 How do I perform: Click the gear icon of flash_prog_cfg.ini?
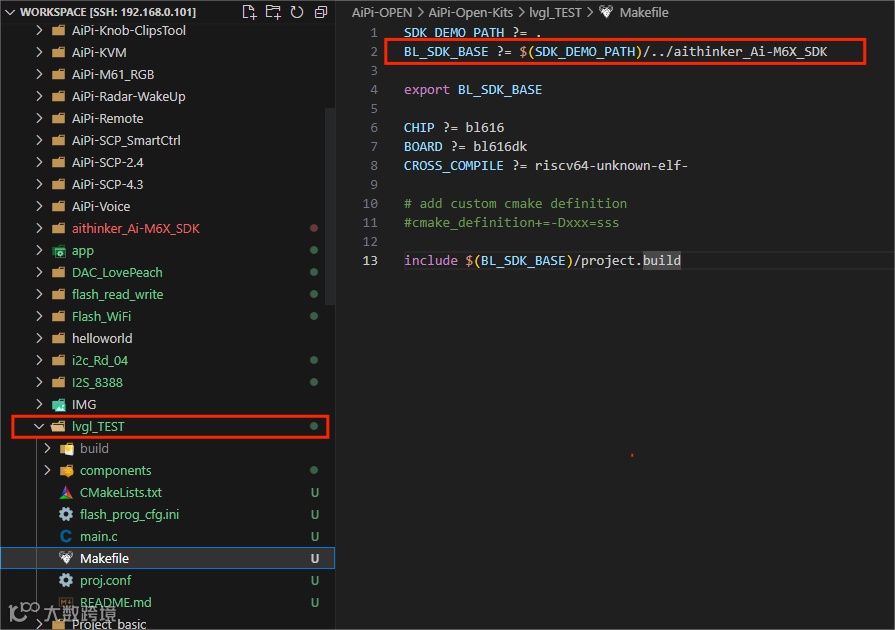click(x=66, y=514)
